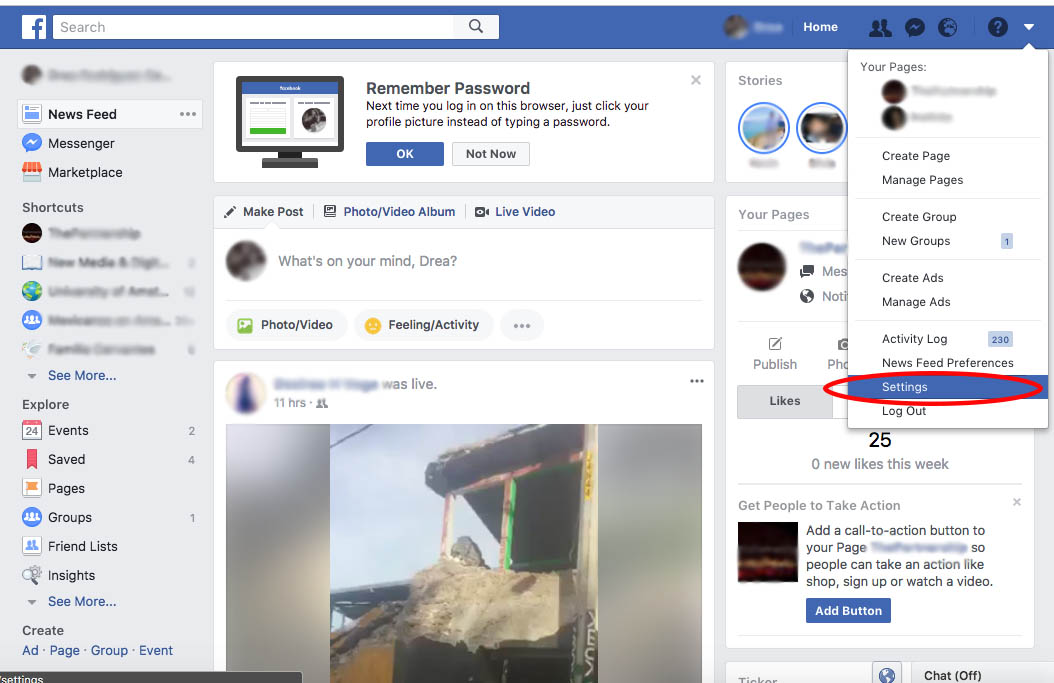Click the Facebook logo icon
The width and height of the screenshot is (1054, 683).
34,27
